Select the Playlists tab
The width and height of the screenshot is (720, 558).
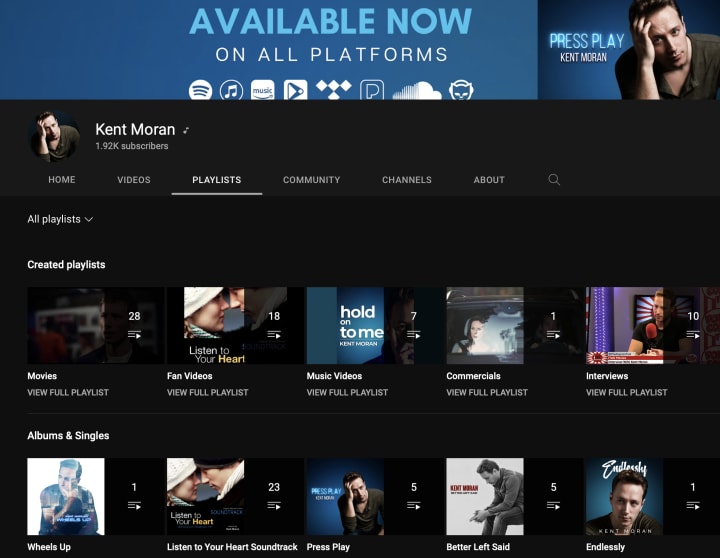[217, 180]
